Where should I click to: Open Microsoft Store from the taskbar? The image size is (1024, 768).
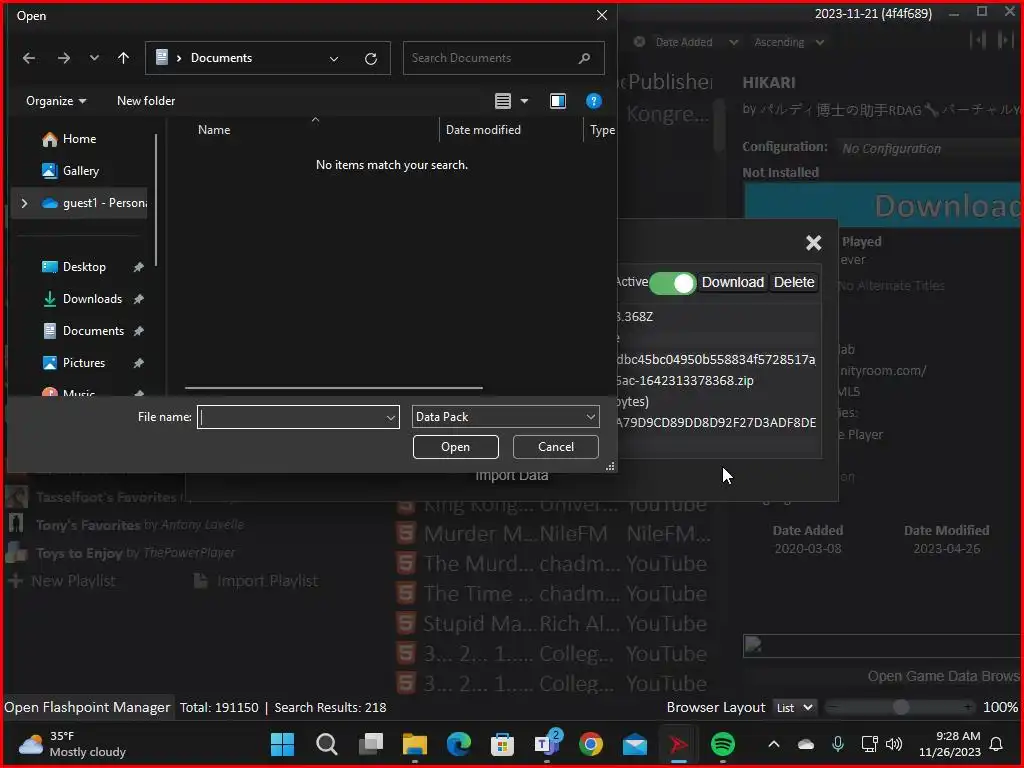[502, 744]
